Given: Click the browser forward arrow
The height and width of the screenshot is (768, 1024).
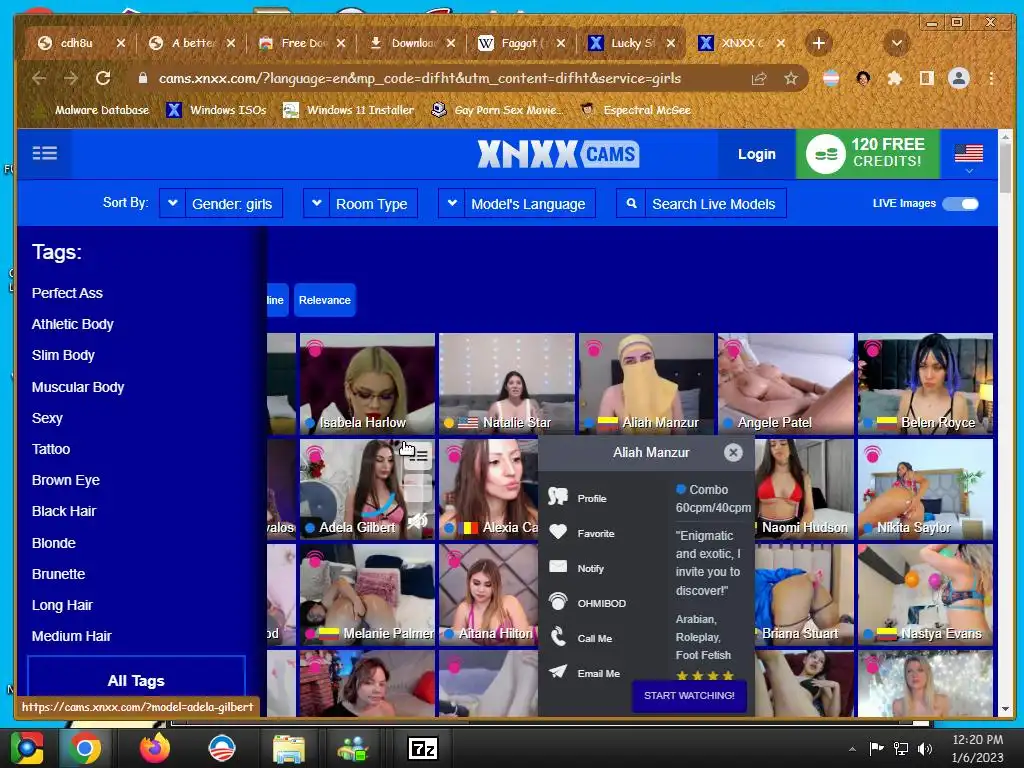Looking at the screenshot, I should (71, 78).
